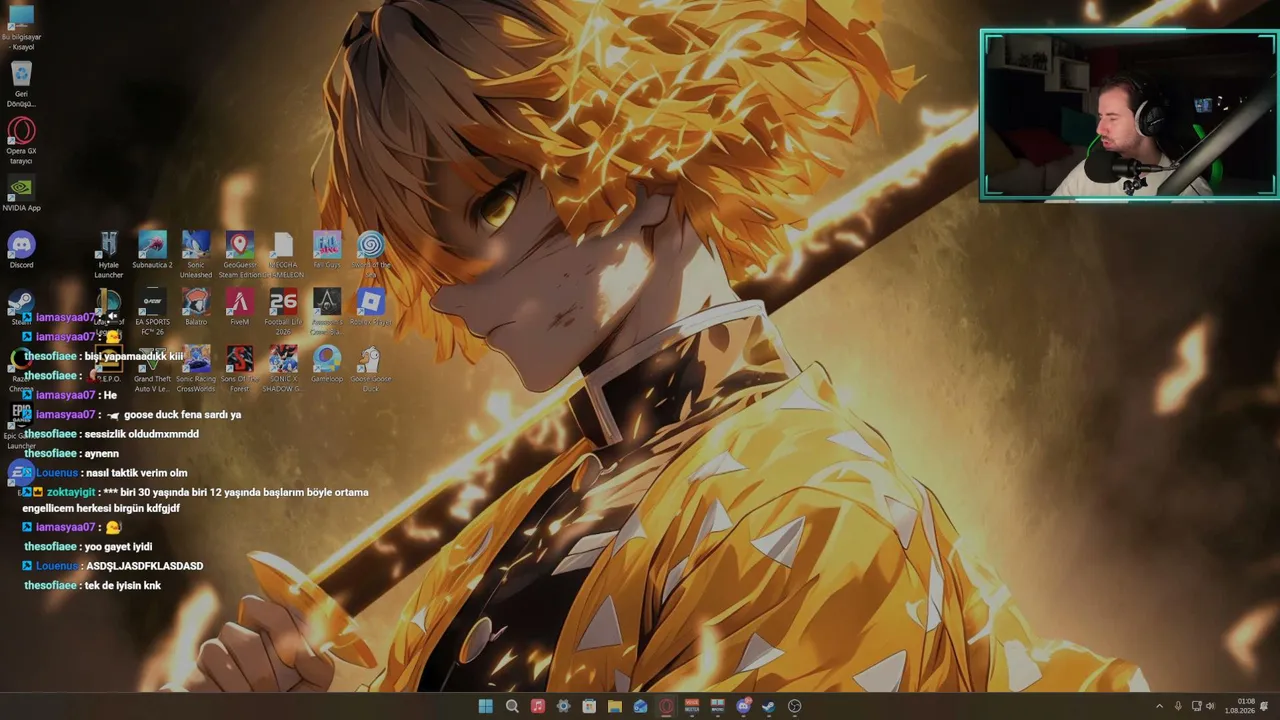Image resolution: width=1280 pixels, height=720 pixels.
Task: Select the MECCHA CHAMELEON file icon
Action: pyautogui.click(x=283, y=255)
